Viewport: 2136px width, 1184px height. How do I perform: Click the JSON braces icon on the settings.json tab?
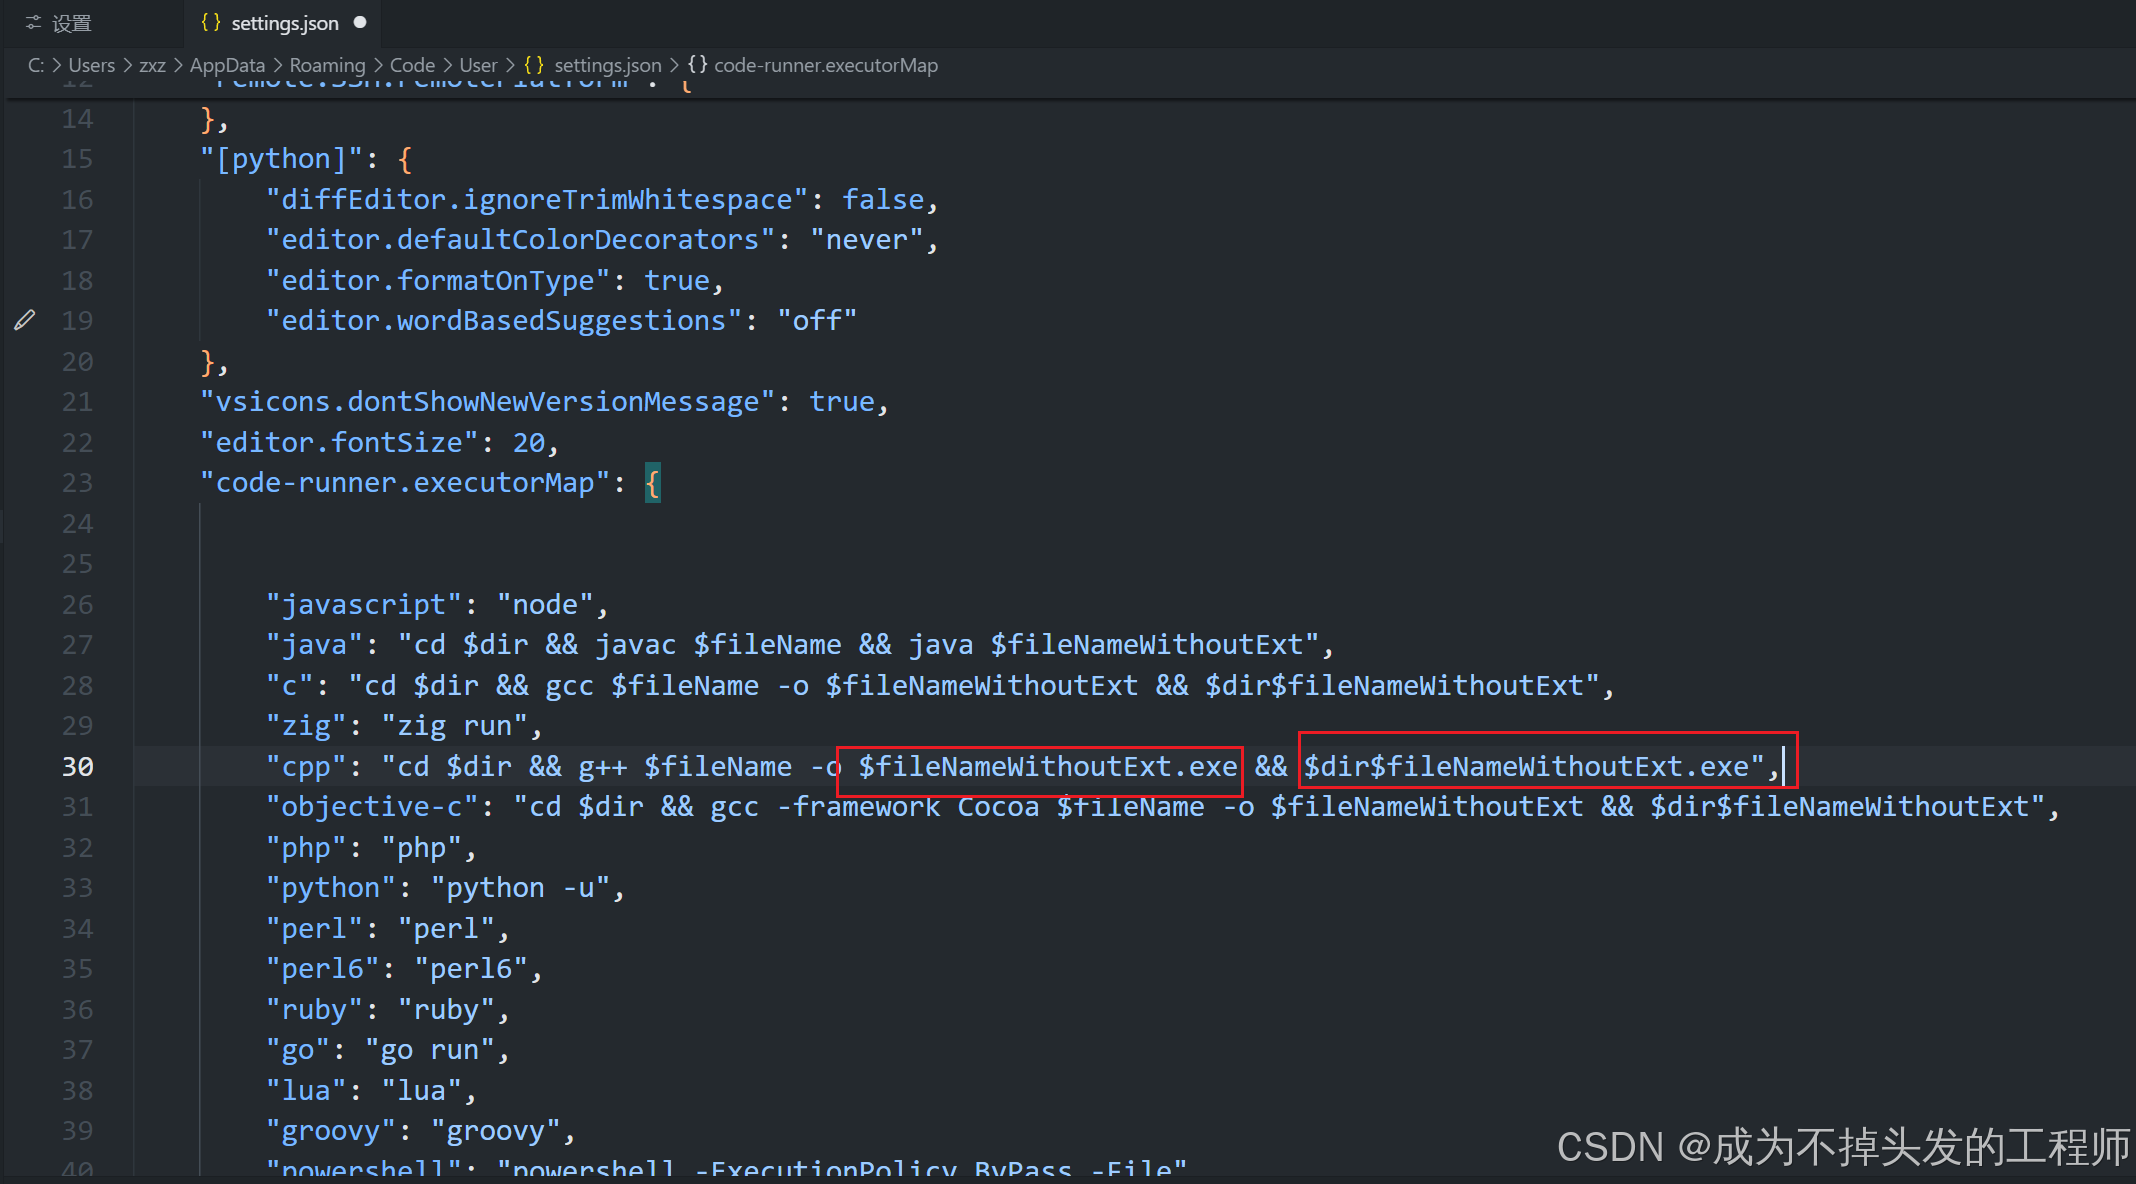[210, 22]
